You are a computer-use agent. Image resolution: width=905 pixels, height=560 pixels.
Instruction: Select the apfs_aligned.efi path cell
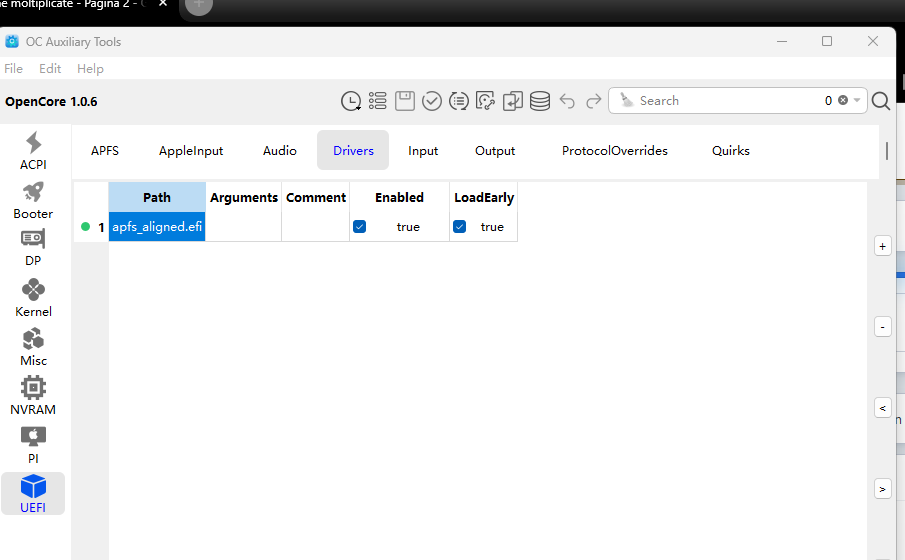click(157, 226)
